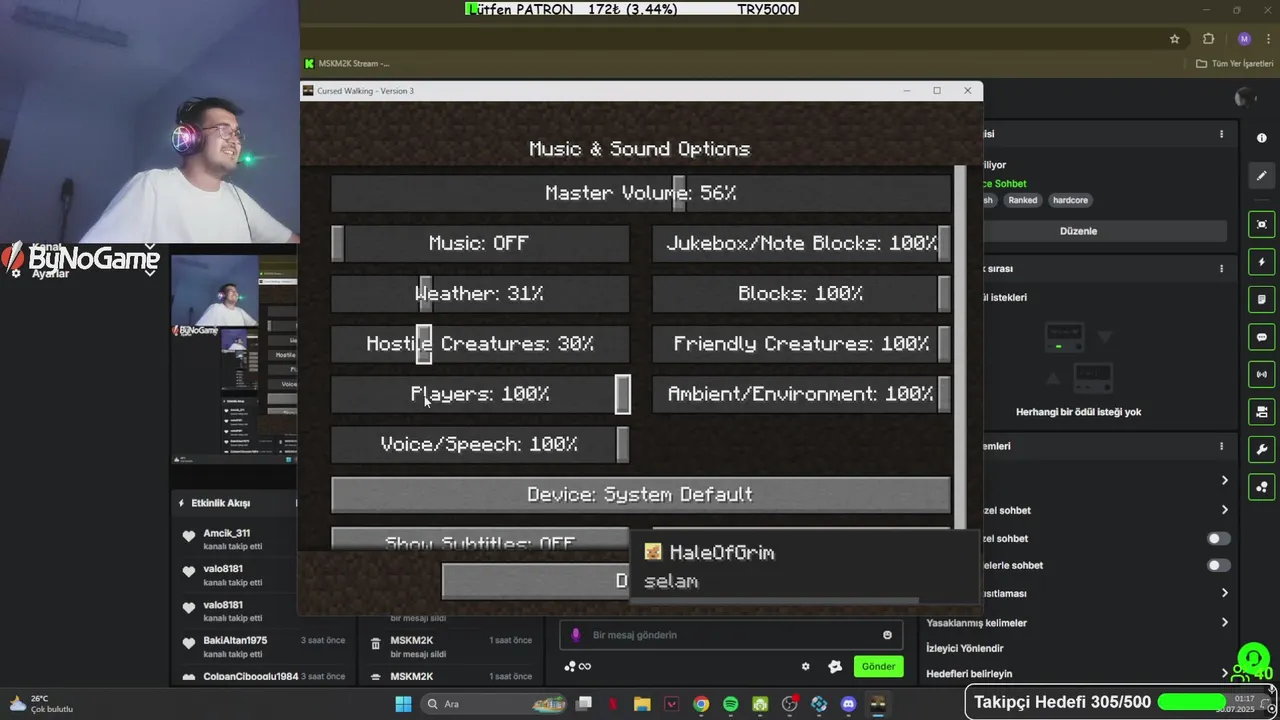Open the weather widget on the taskbar
Viewport: 1280px width, 720px height.
pyautogui.click(x=40, y=704)
